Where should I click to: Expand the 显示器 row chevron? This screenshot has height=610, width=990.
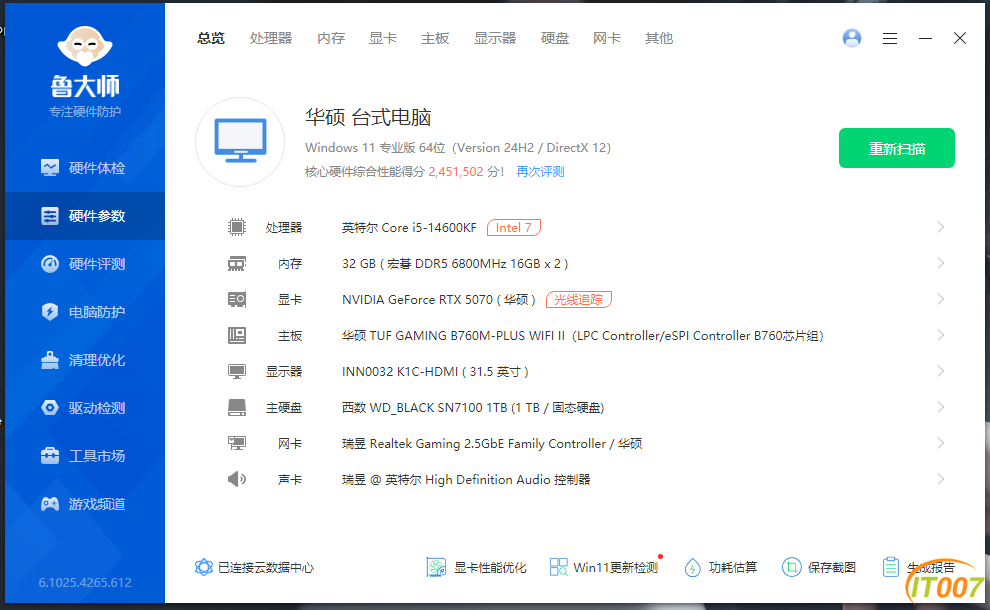coord(940,371)
